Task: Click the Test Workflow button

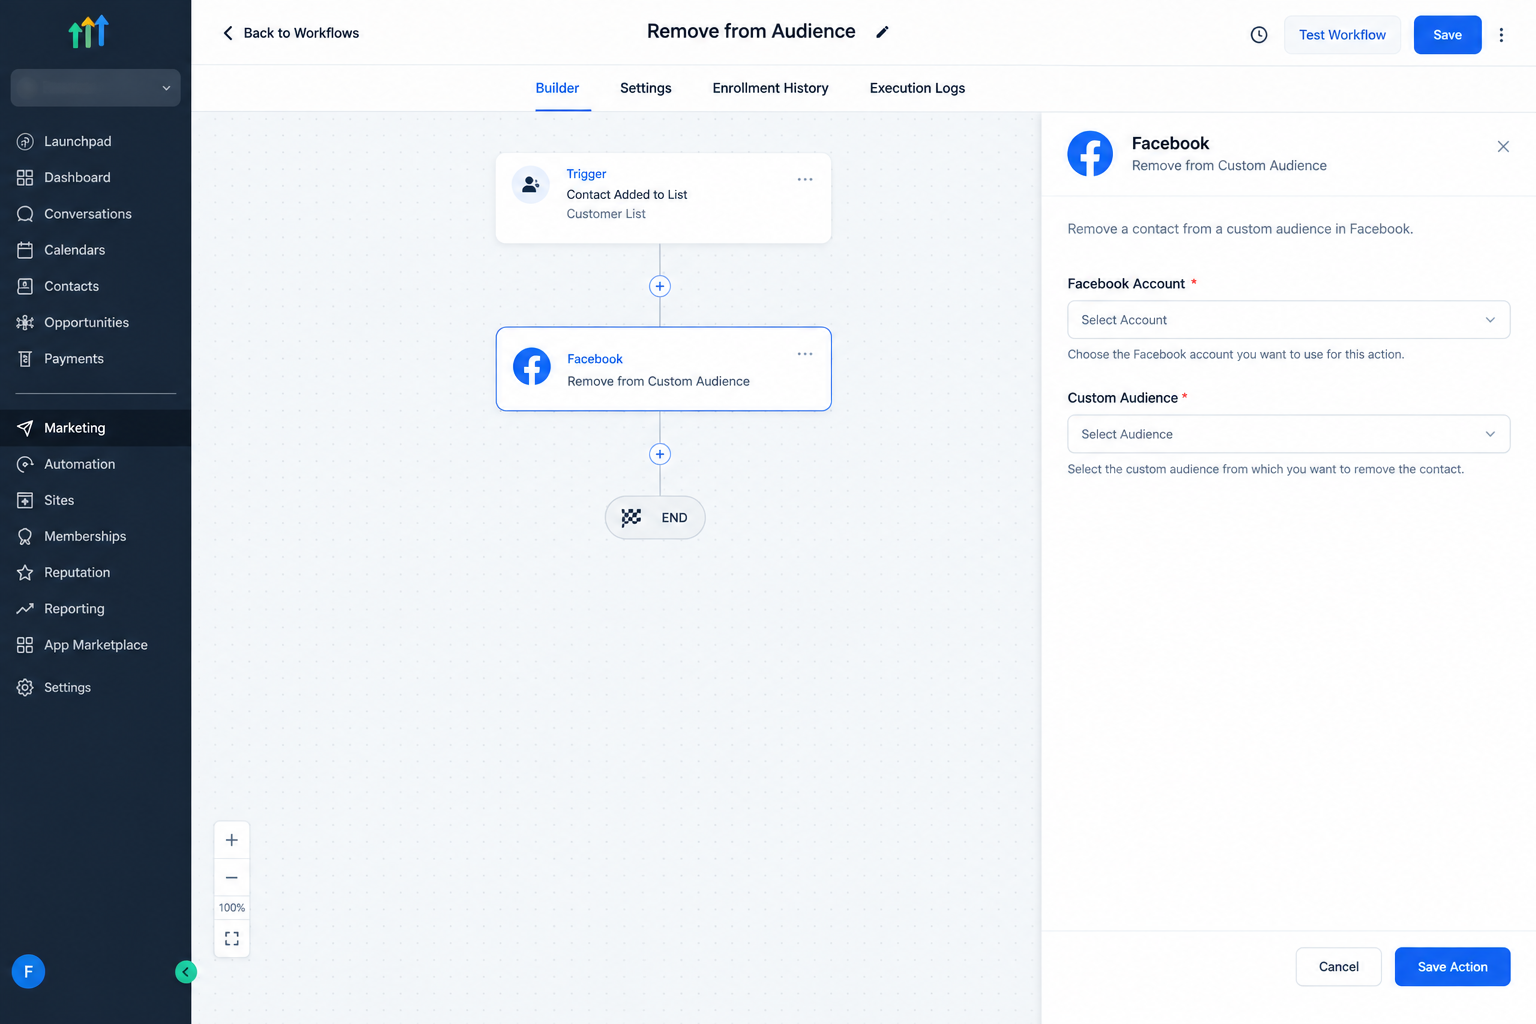Action: 1342,35
